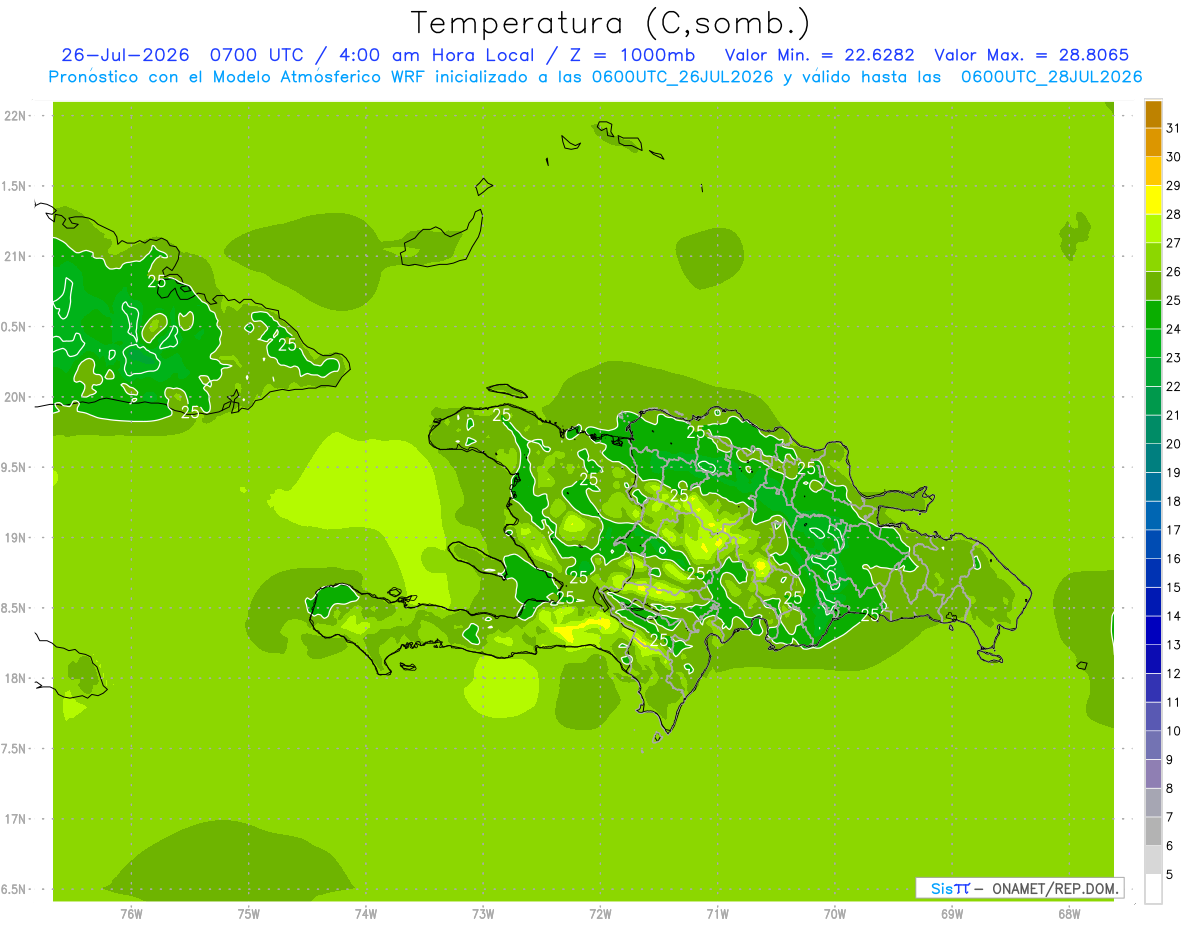1200x927 pixels.
Task: Click the legend value '30'
Action: tap(1173, 157)
